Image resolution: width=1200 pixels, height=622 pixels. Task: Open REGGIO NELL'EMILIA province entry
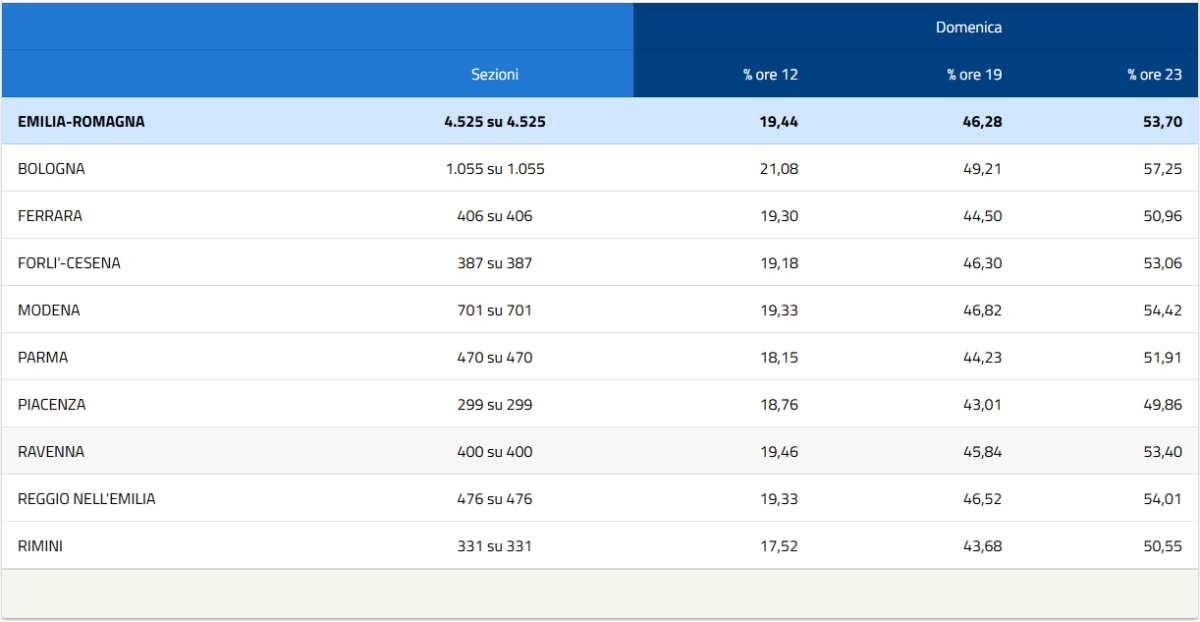click(x=86, y=499)
